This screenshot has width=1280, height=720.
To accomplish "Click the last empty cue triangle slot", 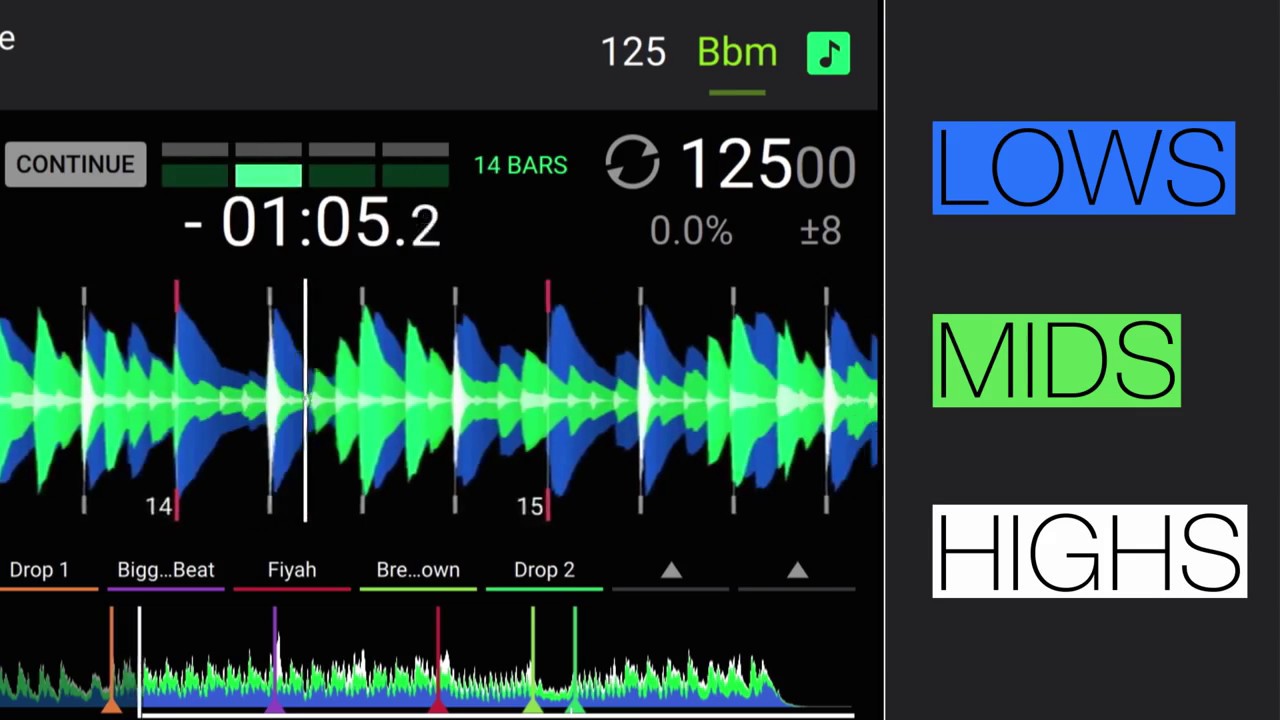I will pos(797,570).
